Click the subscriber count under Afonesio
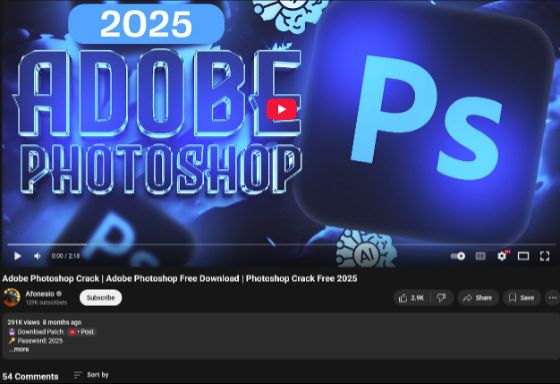The width and height of the screenshot is (560, 384). [x=46, y=303]
